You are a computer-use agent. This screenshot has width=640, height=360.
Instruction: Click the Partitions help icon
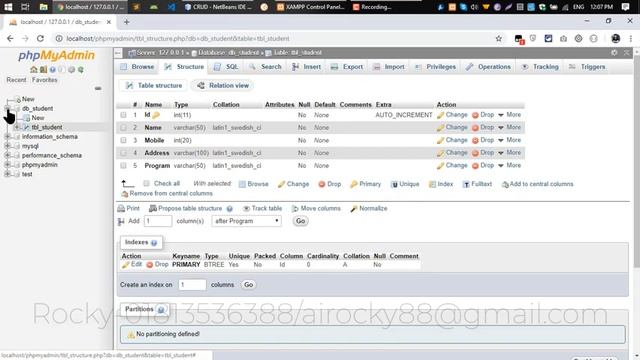coord(161,310)
